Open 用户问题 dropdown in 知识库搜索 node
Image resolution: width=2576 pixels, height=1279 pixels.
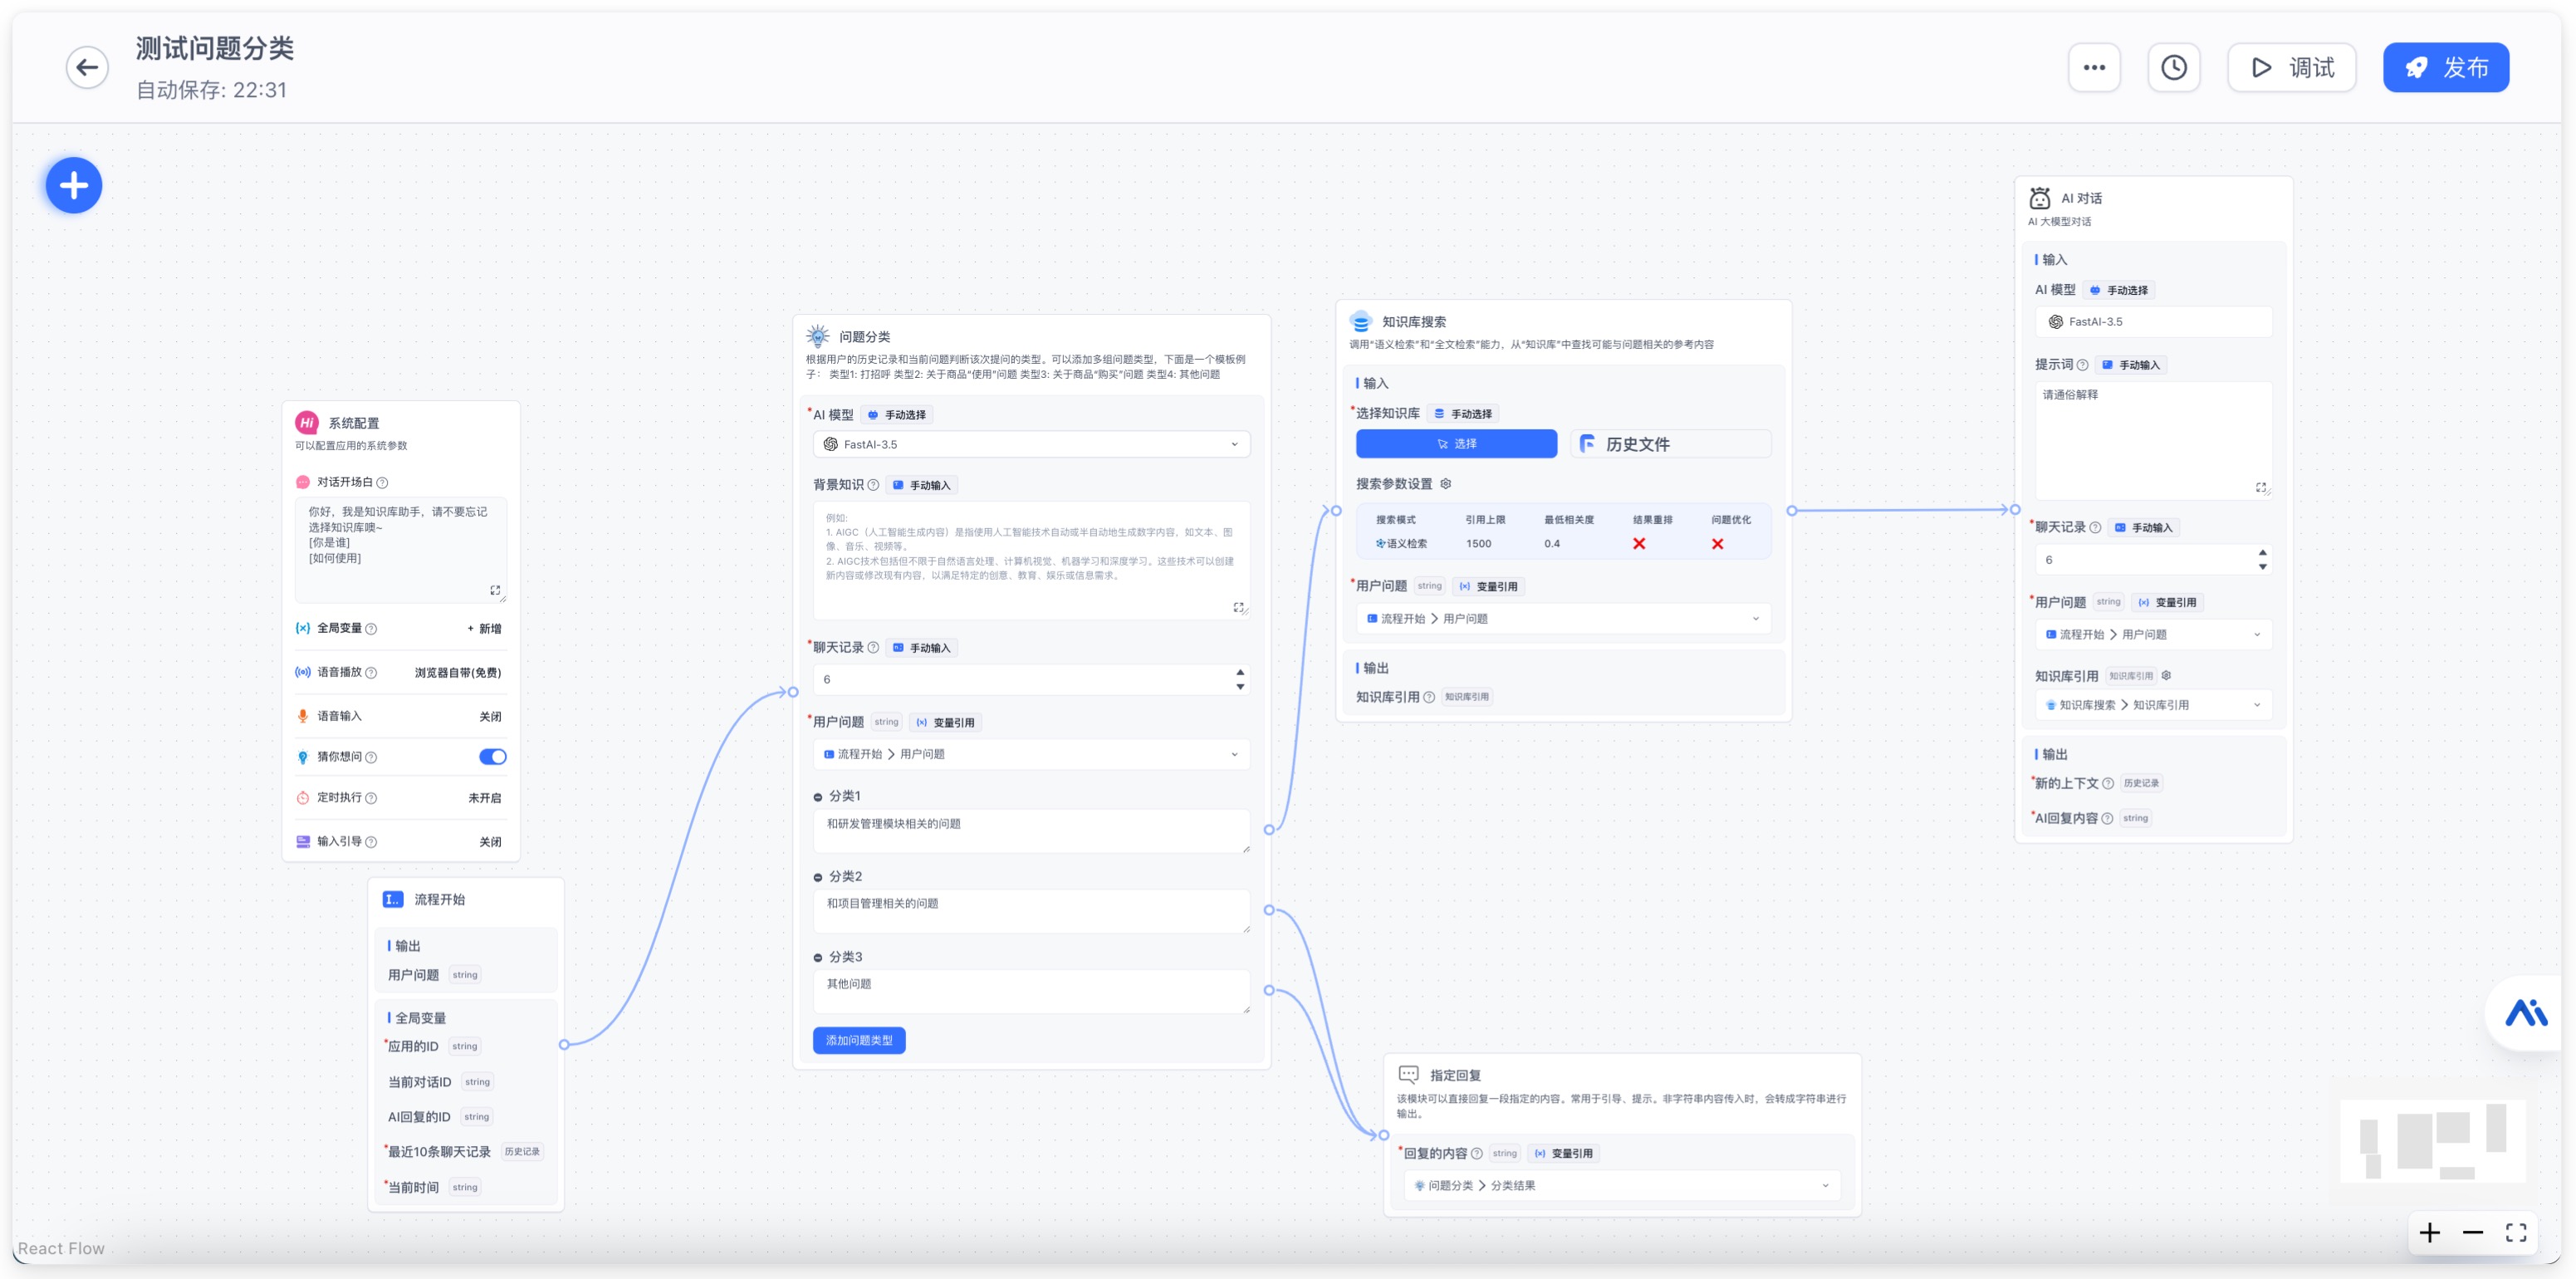tap(1563, 619)
